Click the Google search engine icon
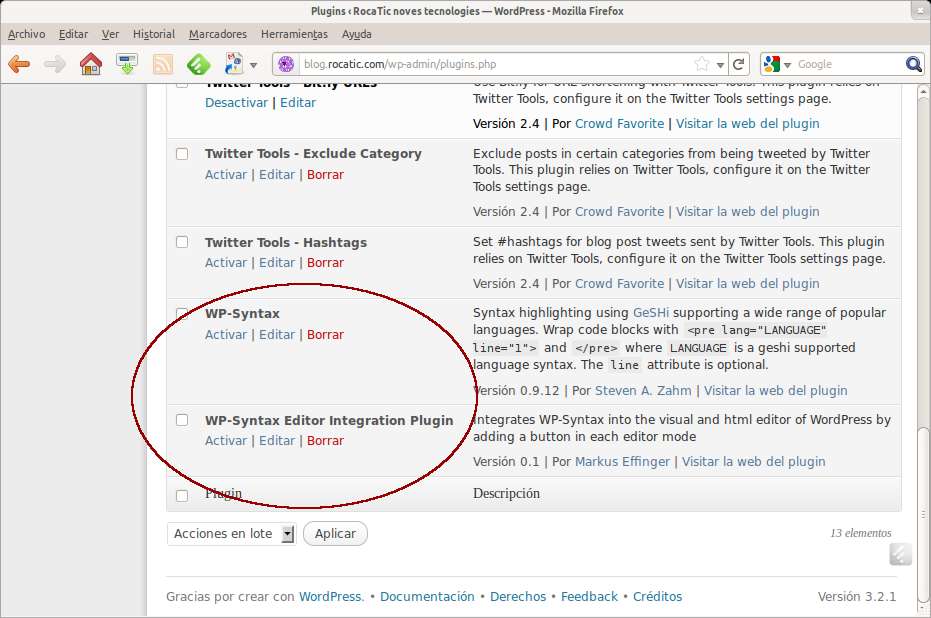 pyautogui.click(x=771, y=64)
